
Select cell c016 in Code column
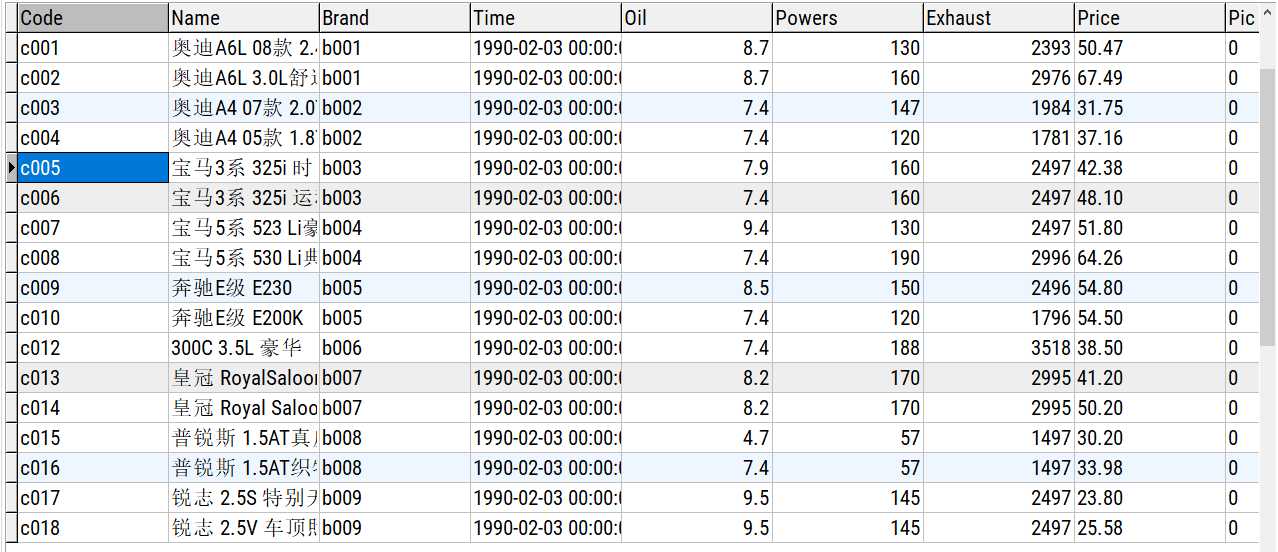coord(93,468)
